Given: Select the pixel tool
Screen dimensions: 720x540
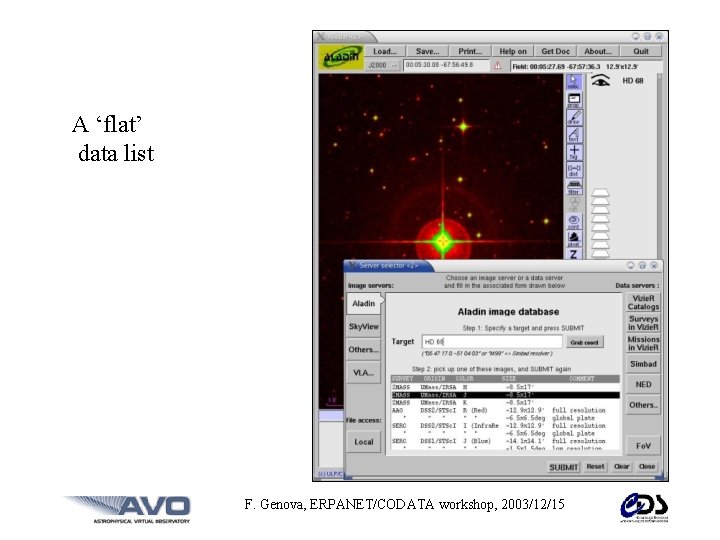Looking at the screenshot, I should point(574,239).
